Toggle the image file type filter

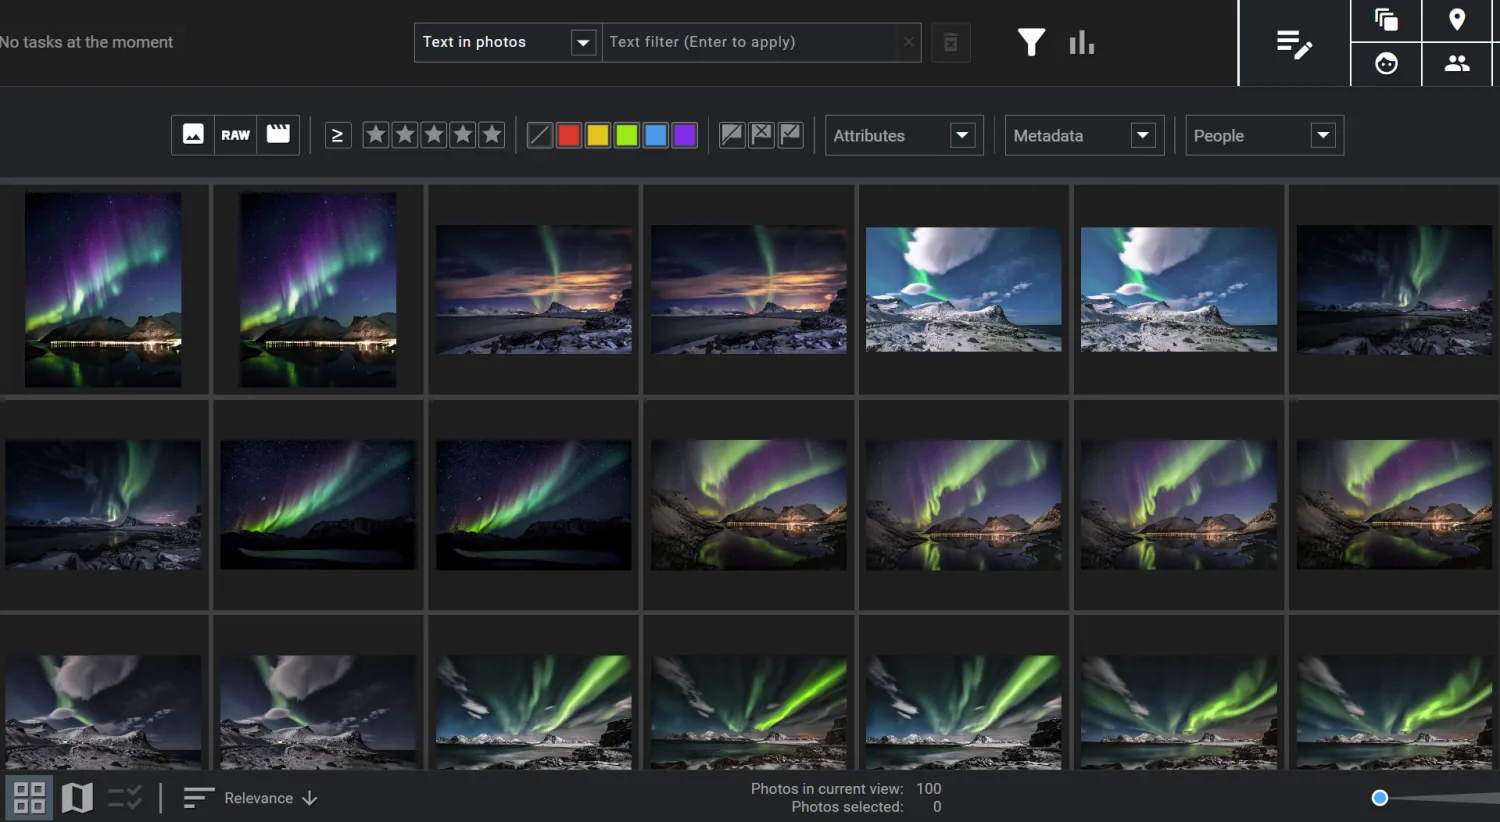point(193,135)
